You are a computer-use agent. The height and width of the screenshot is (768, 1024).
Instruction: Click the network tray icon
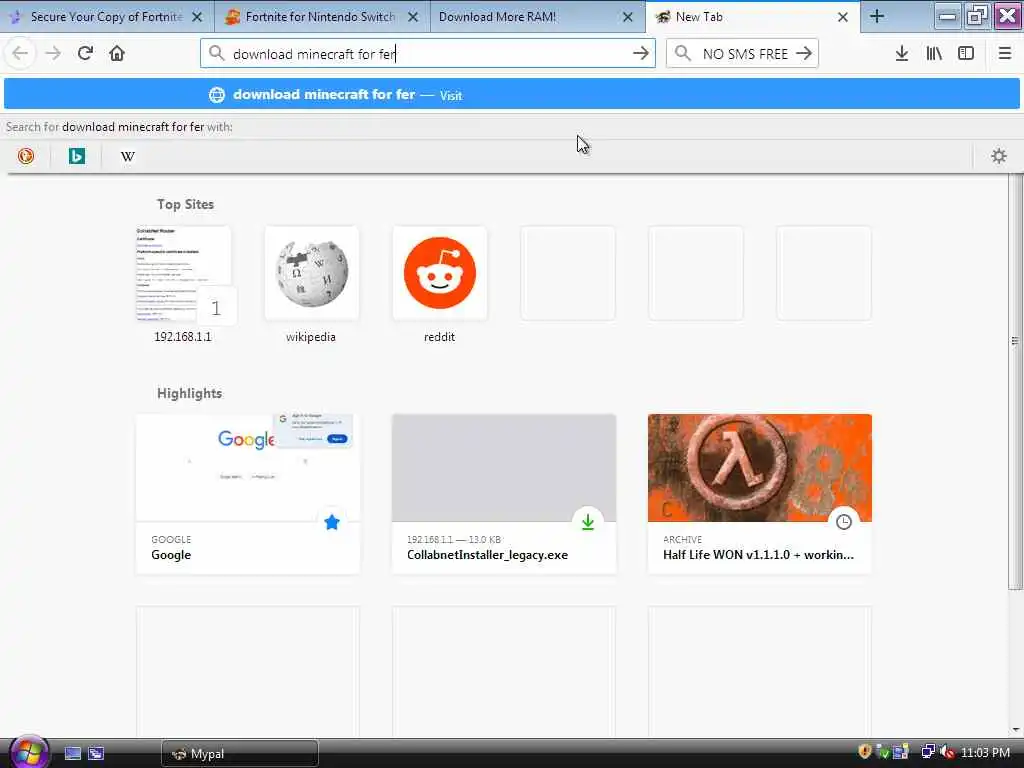click(927, 752)
